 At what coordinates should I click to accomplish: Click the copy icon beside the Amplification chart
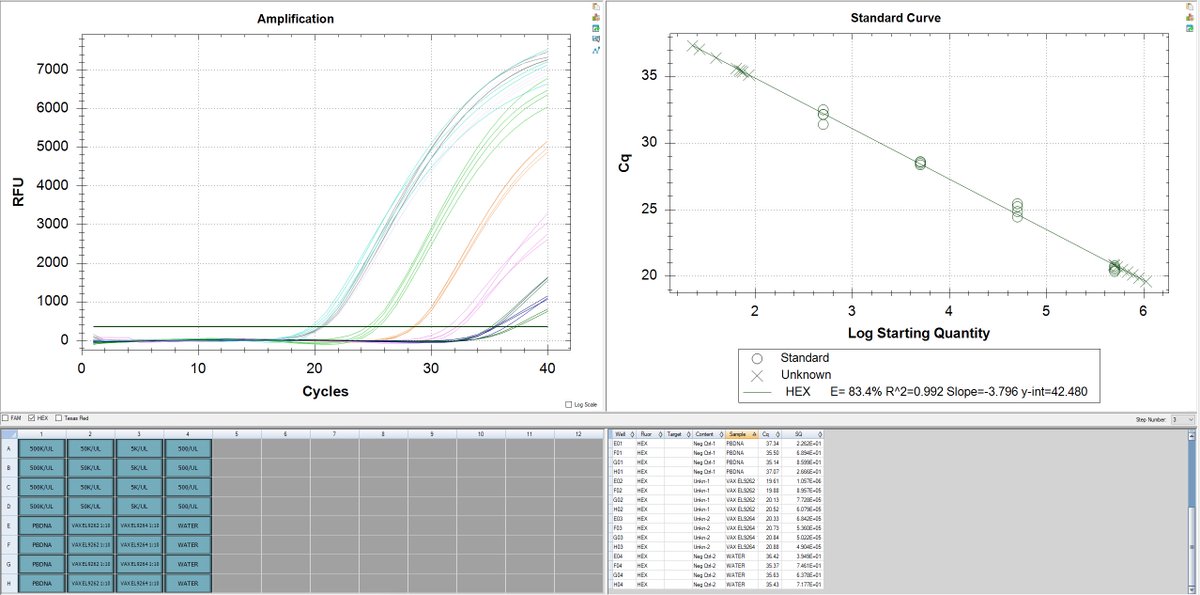[x=596, y=7]
